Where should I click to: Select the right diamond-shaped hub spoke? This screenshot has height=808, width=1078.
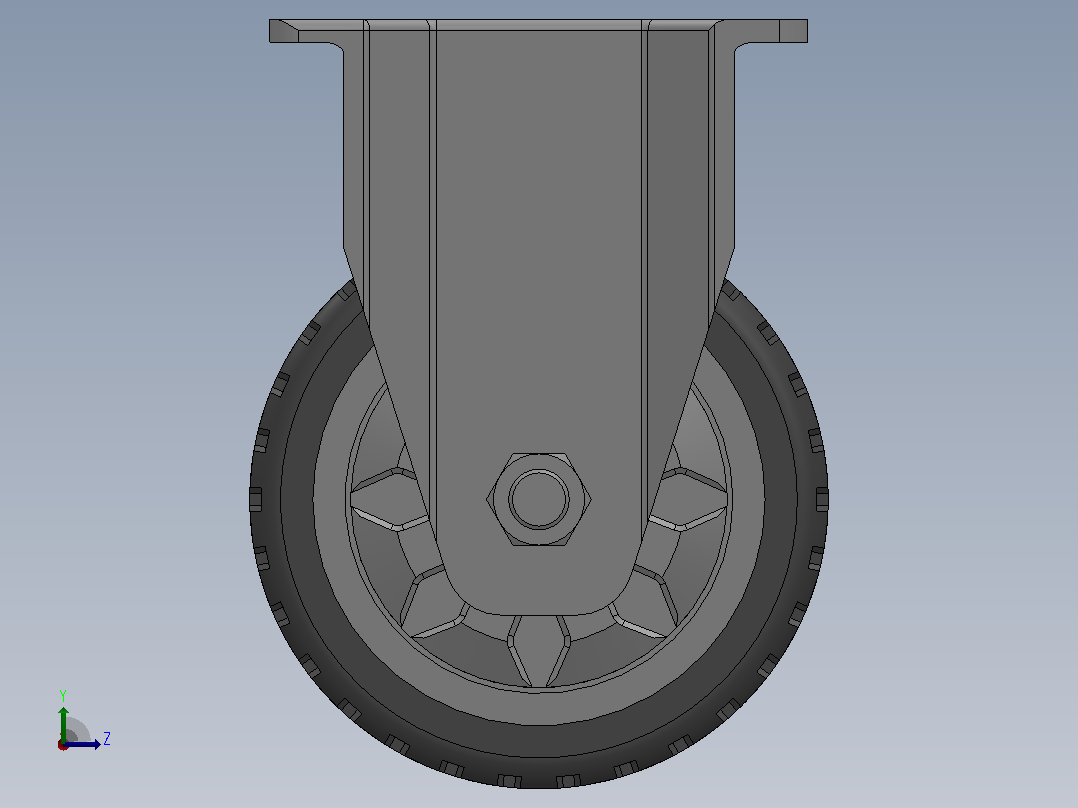tap(689, 499)
